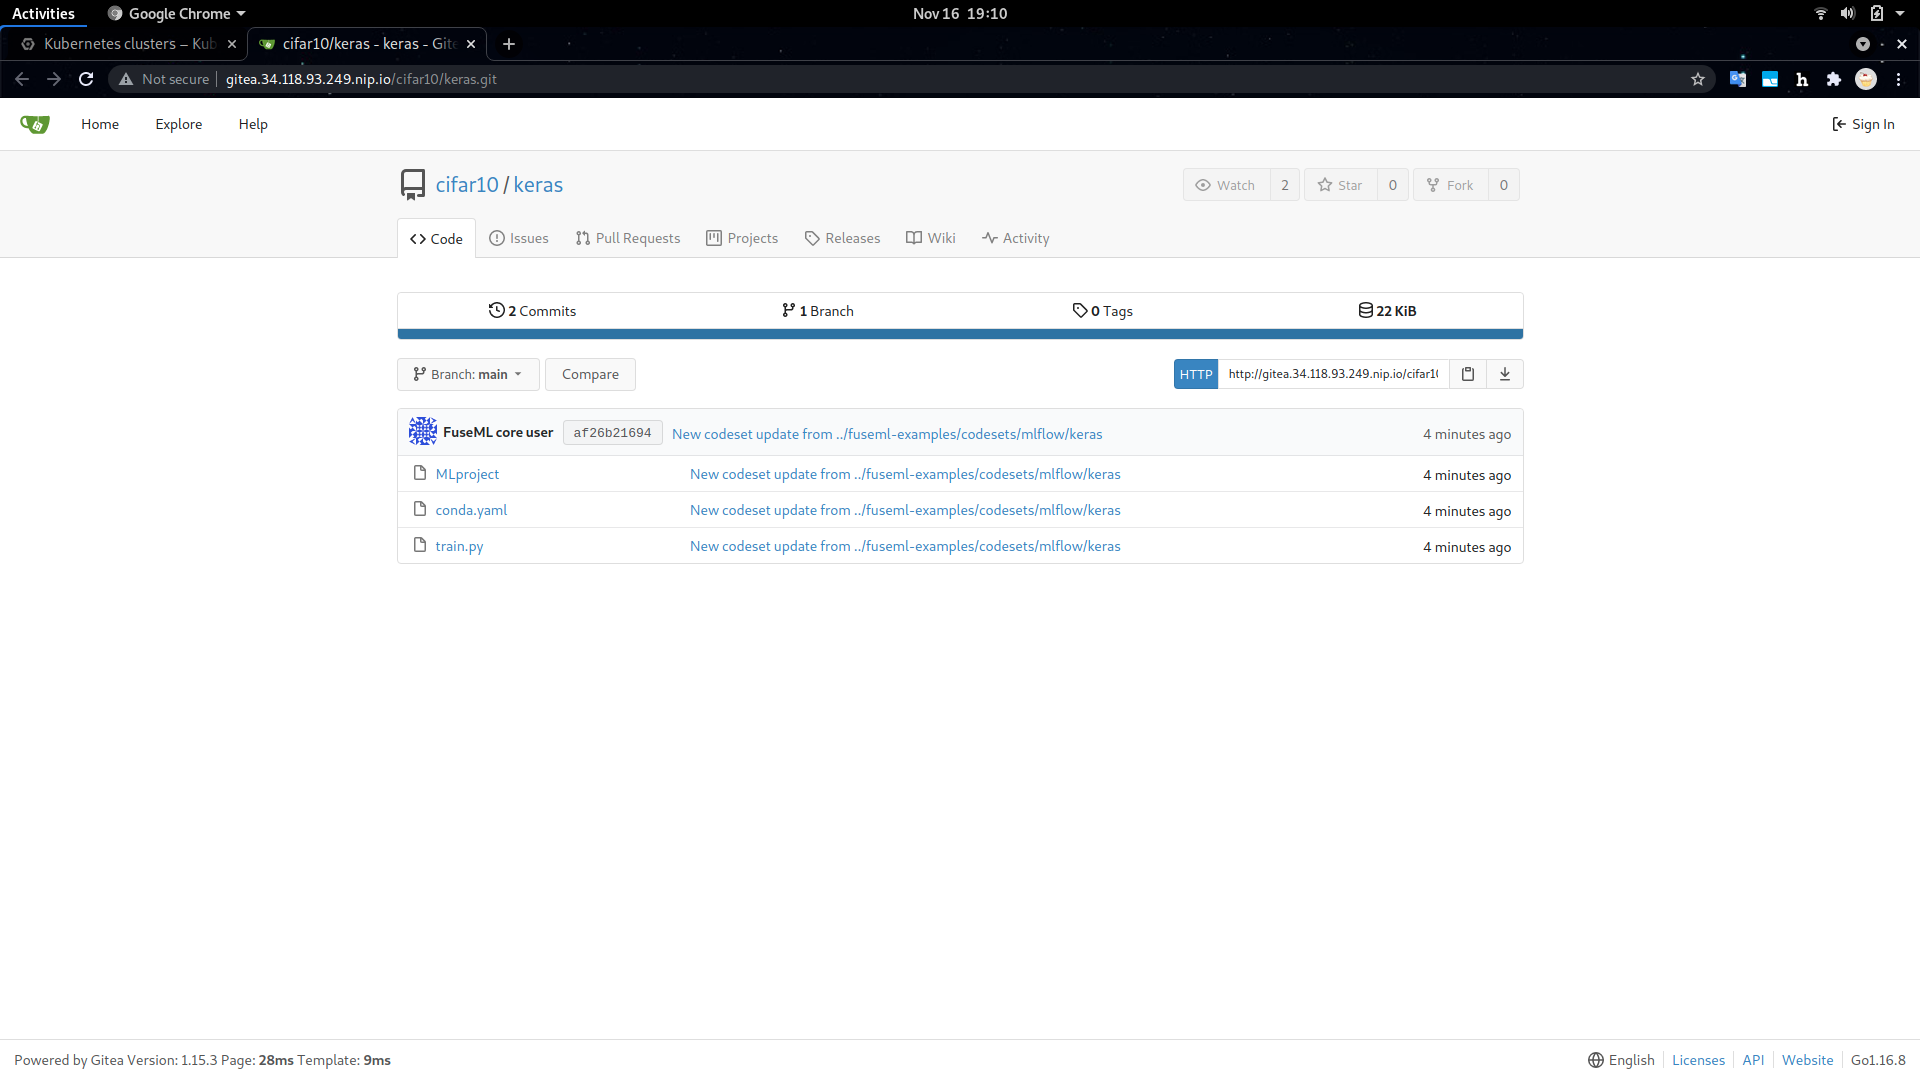
Task: Open the system status menu arrow
Action: coord(1900,14)
